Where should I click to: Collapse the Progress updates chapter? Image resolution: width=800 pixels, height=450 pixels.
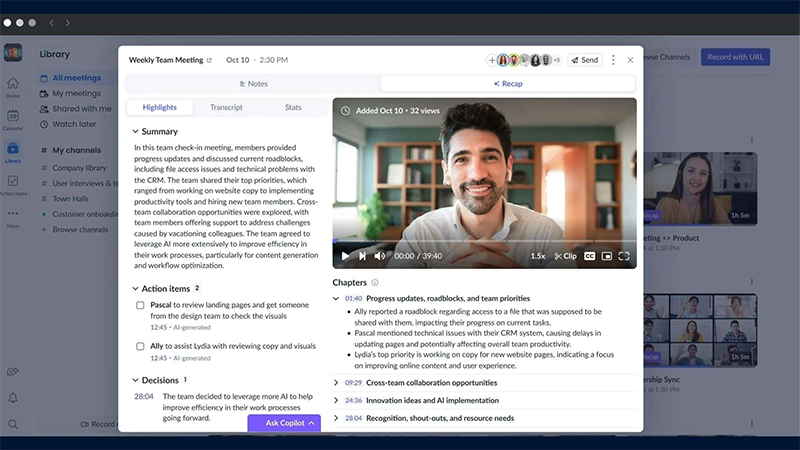click(336, 298)
